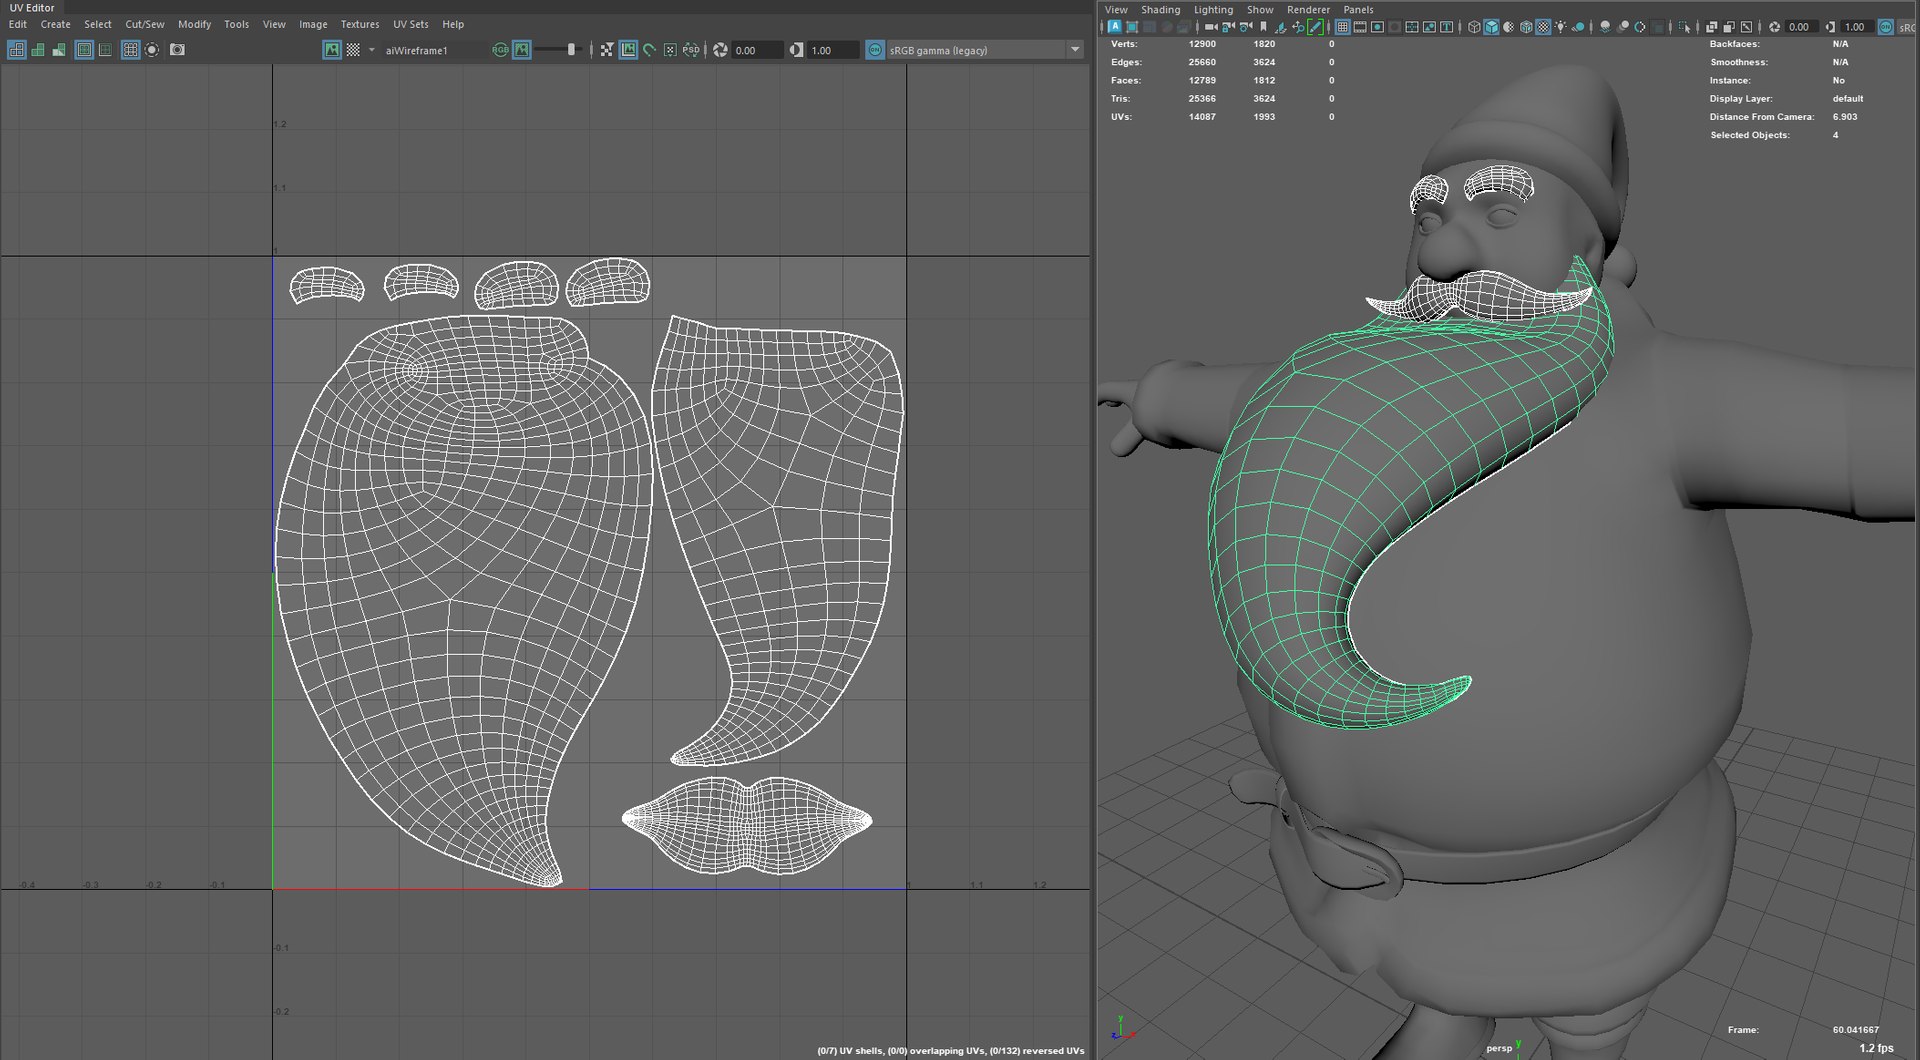Image resolution: width=1920 pixels, height=1060 pixels.
Task: Toggle isolate select icon in viewport
Action: point(1683,27)
